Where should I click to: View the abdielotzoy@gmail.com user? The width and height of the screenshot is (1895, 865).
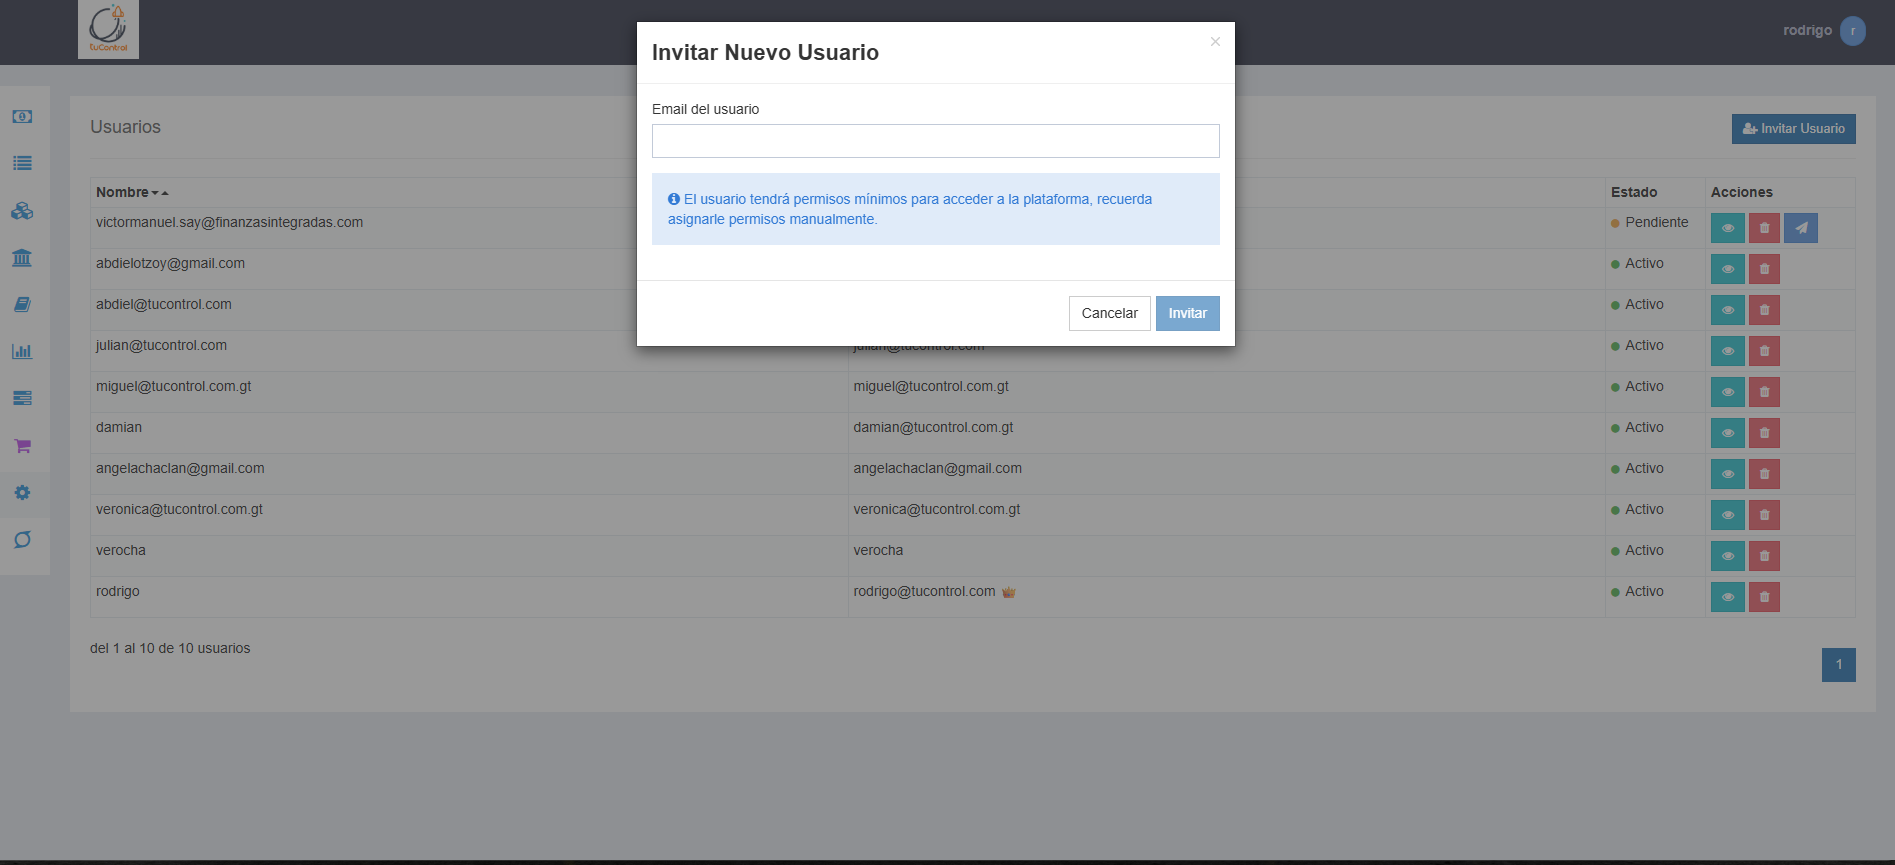click(1727, 269)
